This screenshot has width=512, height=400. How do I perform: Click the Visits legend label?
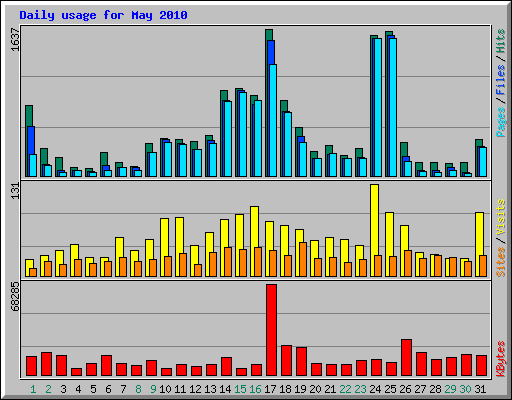[x=501, y=218]
